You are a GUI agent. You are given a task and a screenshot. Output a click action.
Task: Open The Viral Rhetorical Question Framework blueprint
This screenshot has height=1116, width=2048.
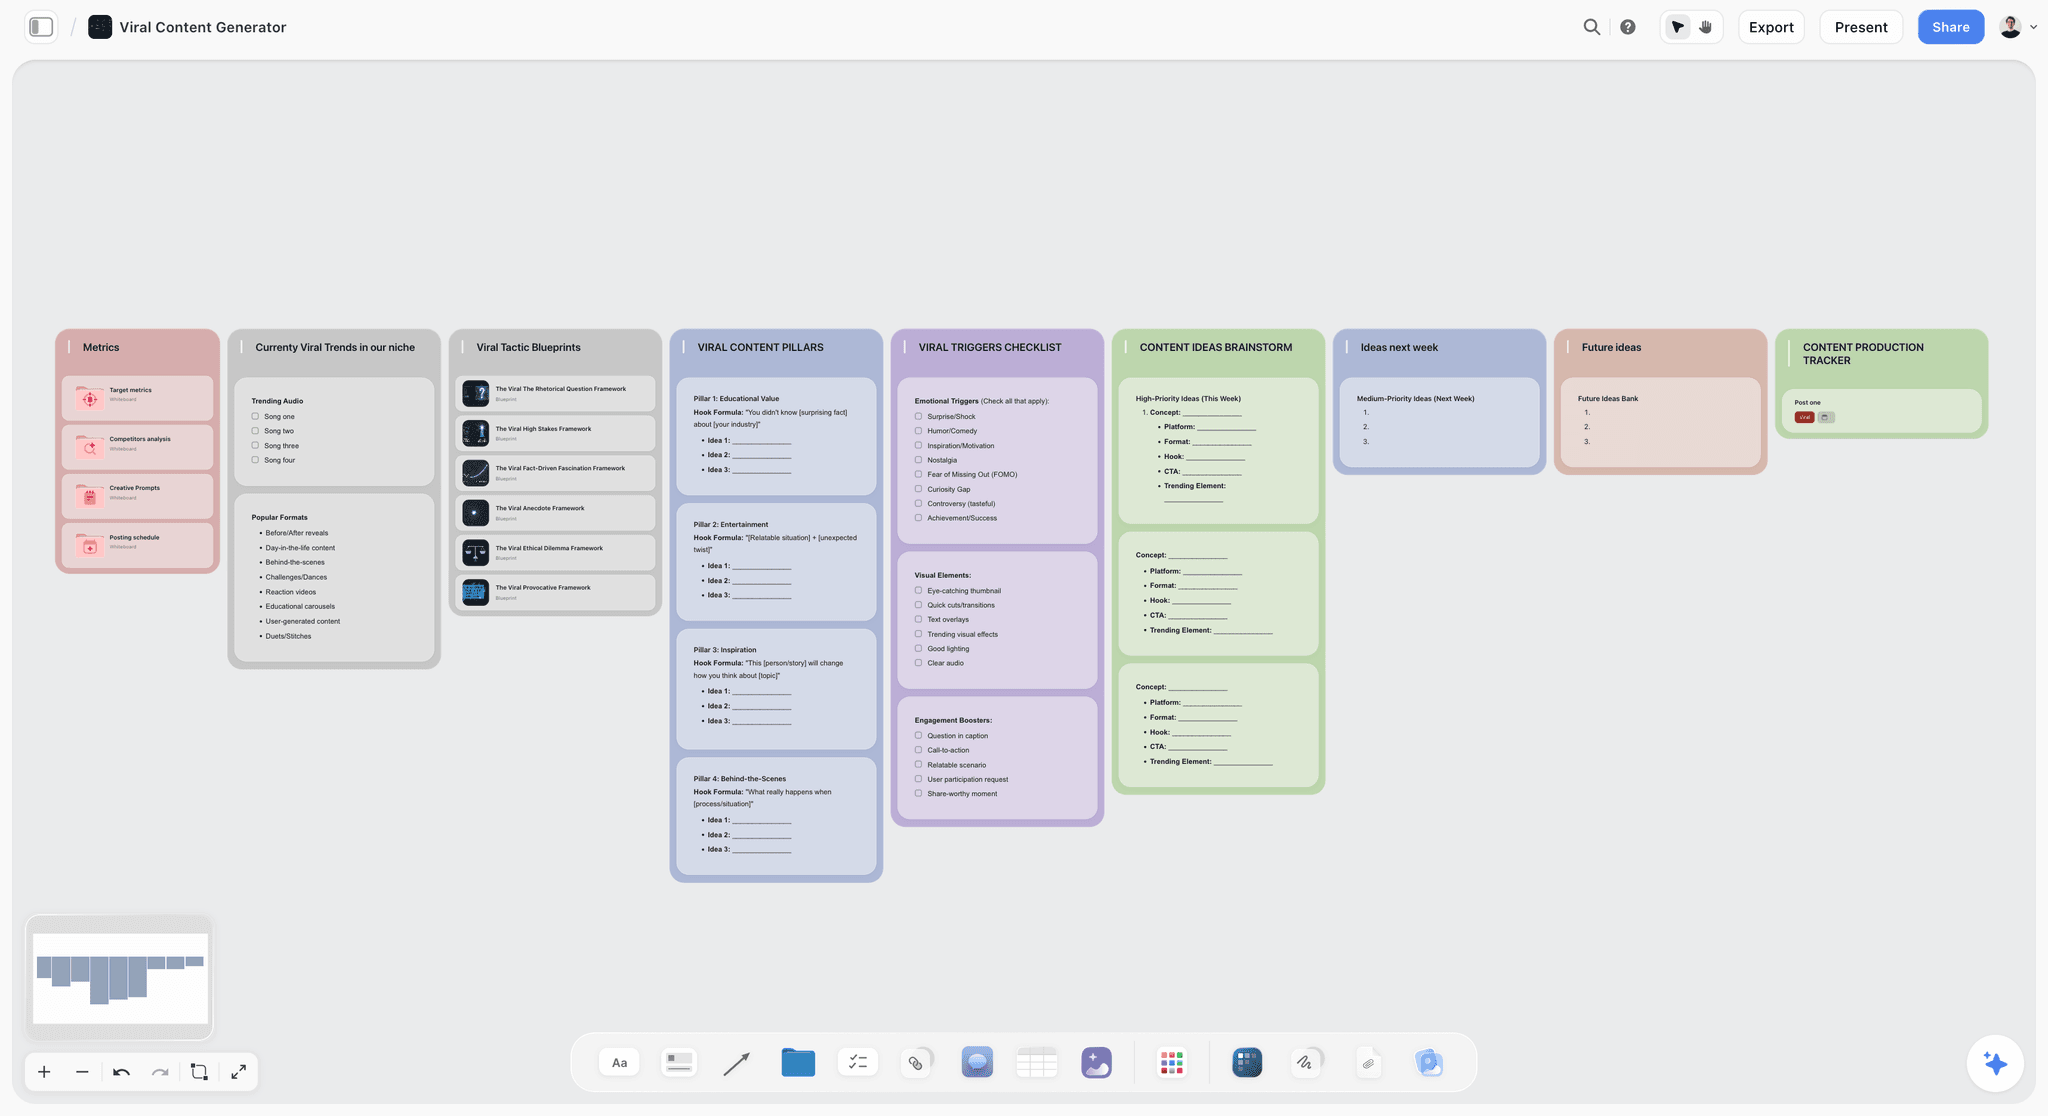point(555,393)
